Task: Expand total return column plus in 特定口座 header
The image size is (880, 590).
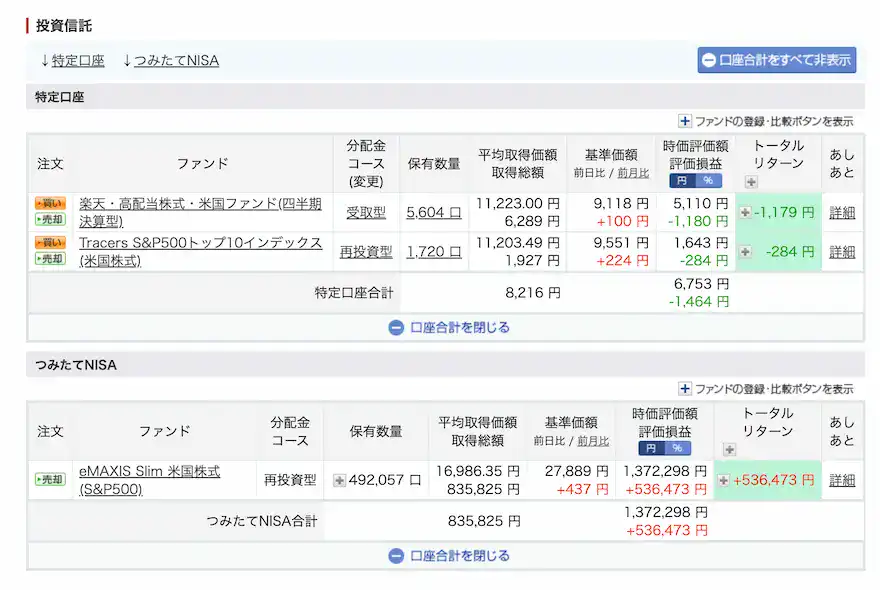Action: pyautogui.click(x=751, y=181)
